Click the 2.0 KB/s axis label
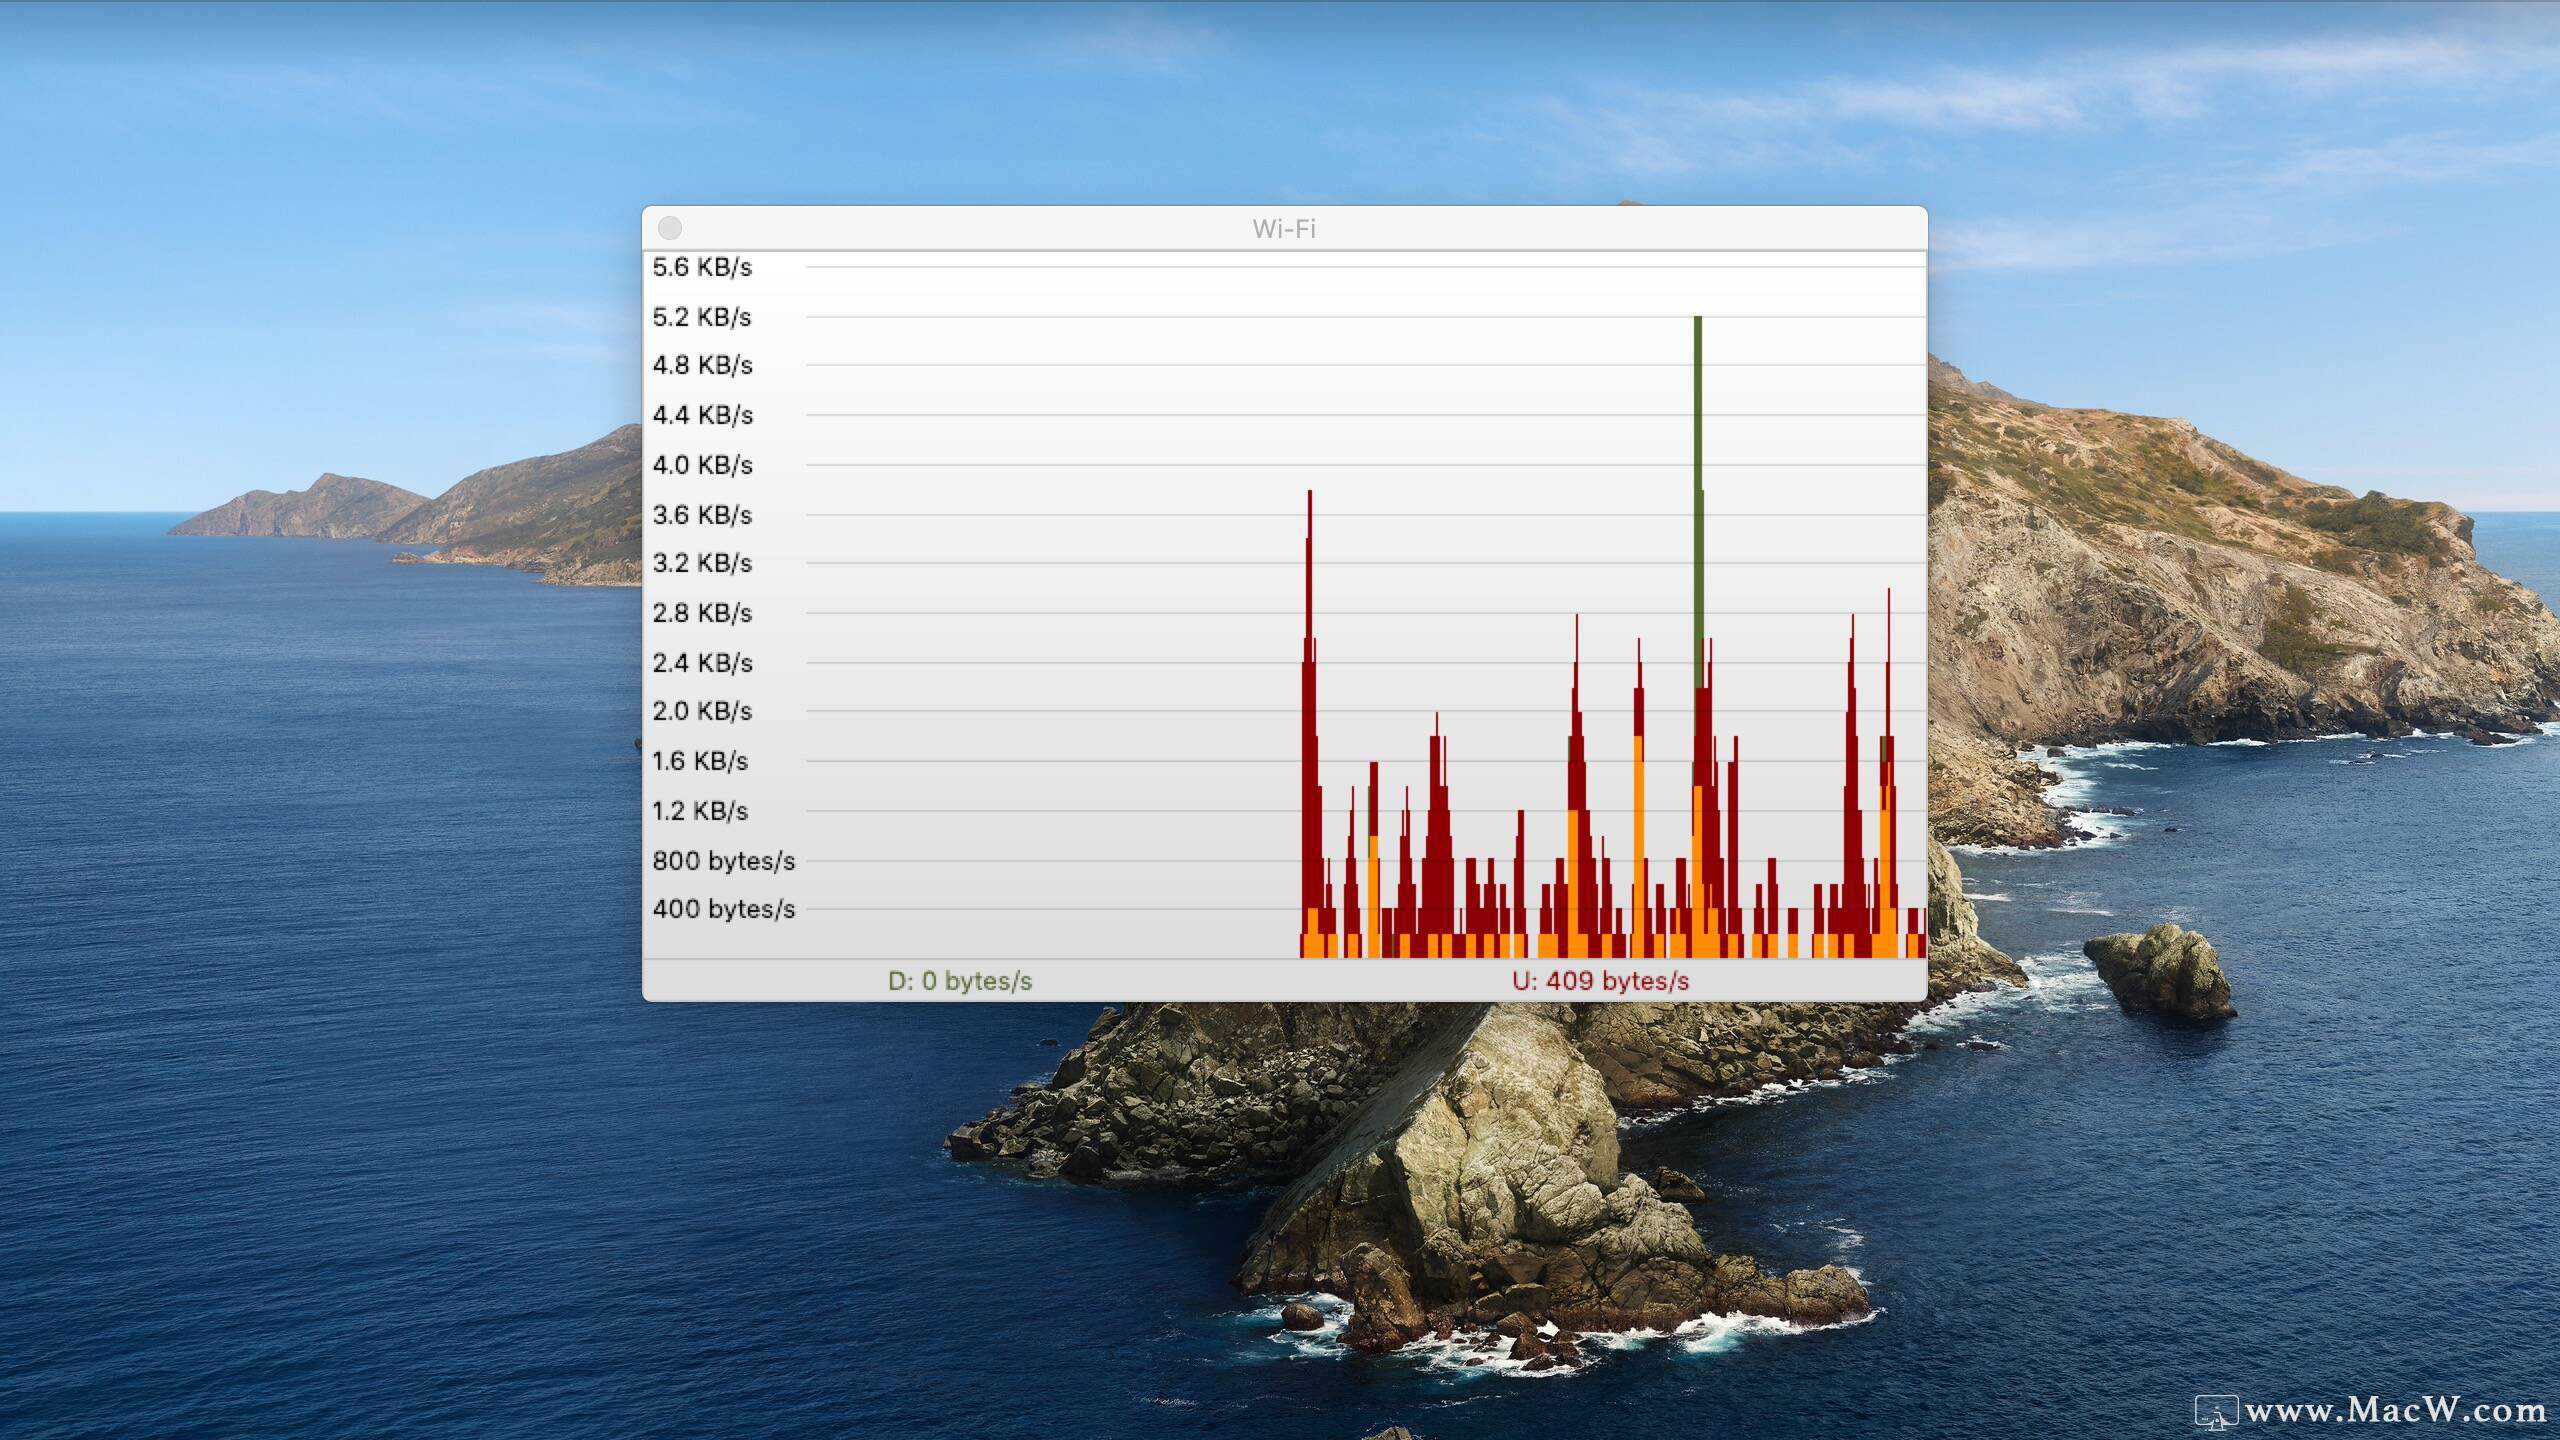 coord(702,711)
